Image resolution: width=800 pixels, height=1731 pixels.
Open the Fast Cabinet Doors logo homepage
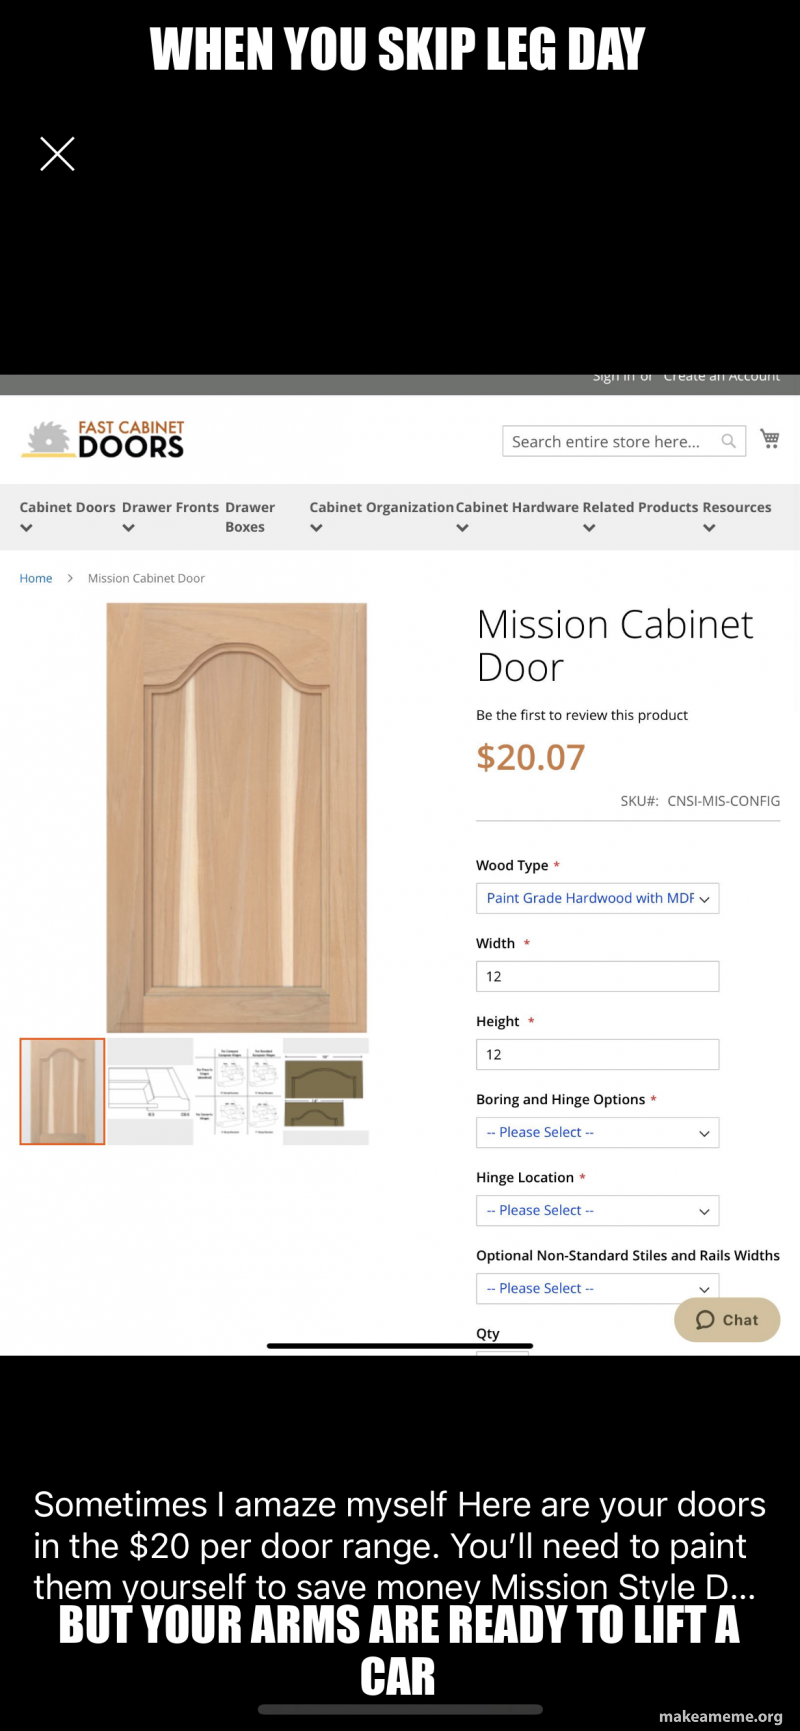104,439
